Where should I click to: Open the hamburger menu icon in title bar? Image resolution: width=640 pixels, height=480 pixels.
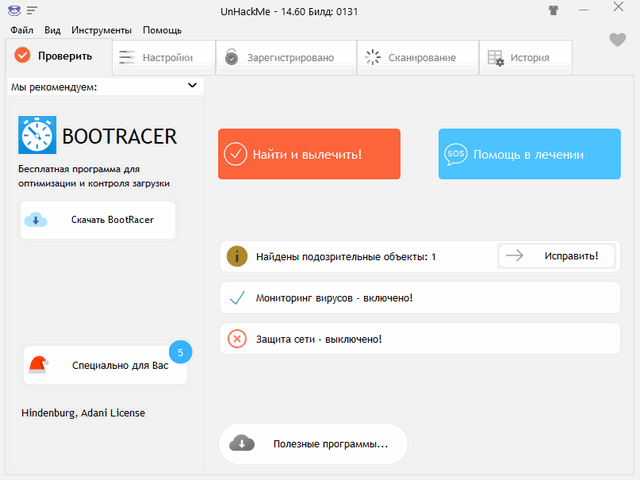coord(32,11)
